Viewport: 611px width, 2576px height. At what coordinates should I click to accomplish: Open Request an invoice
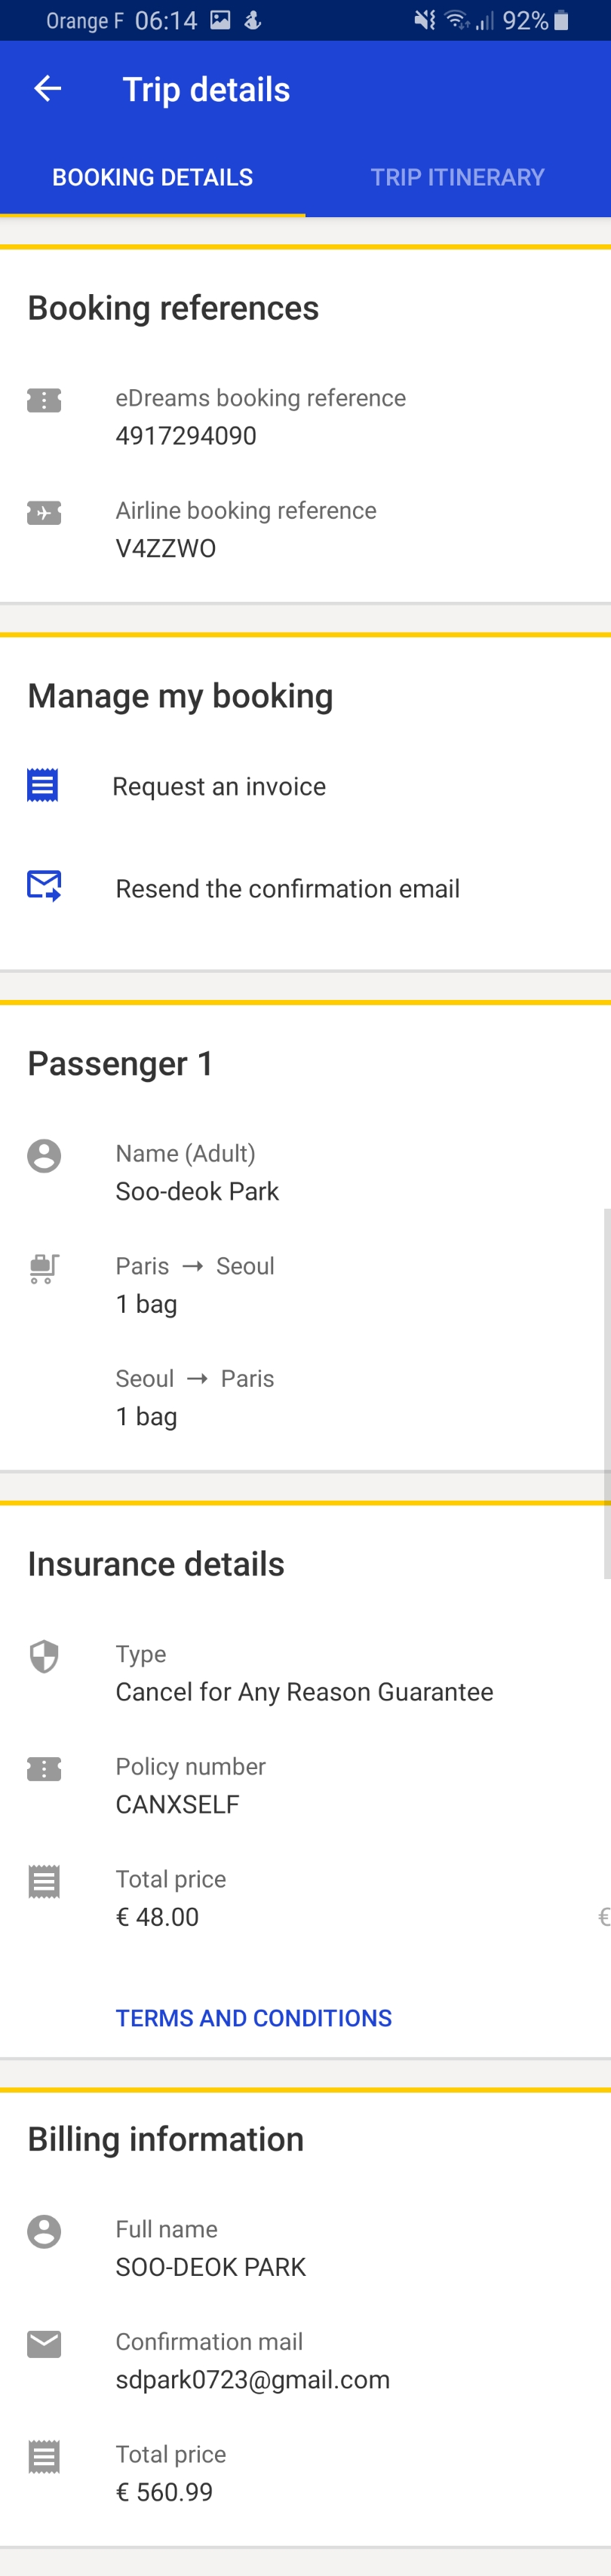pyautogui.click(x=219, y=787)
